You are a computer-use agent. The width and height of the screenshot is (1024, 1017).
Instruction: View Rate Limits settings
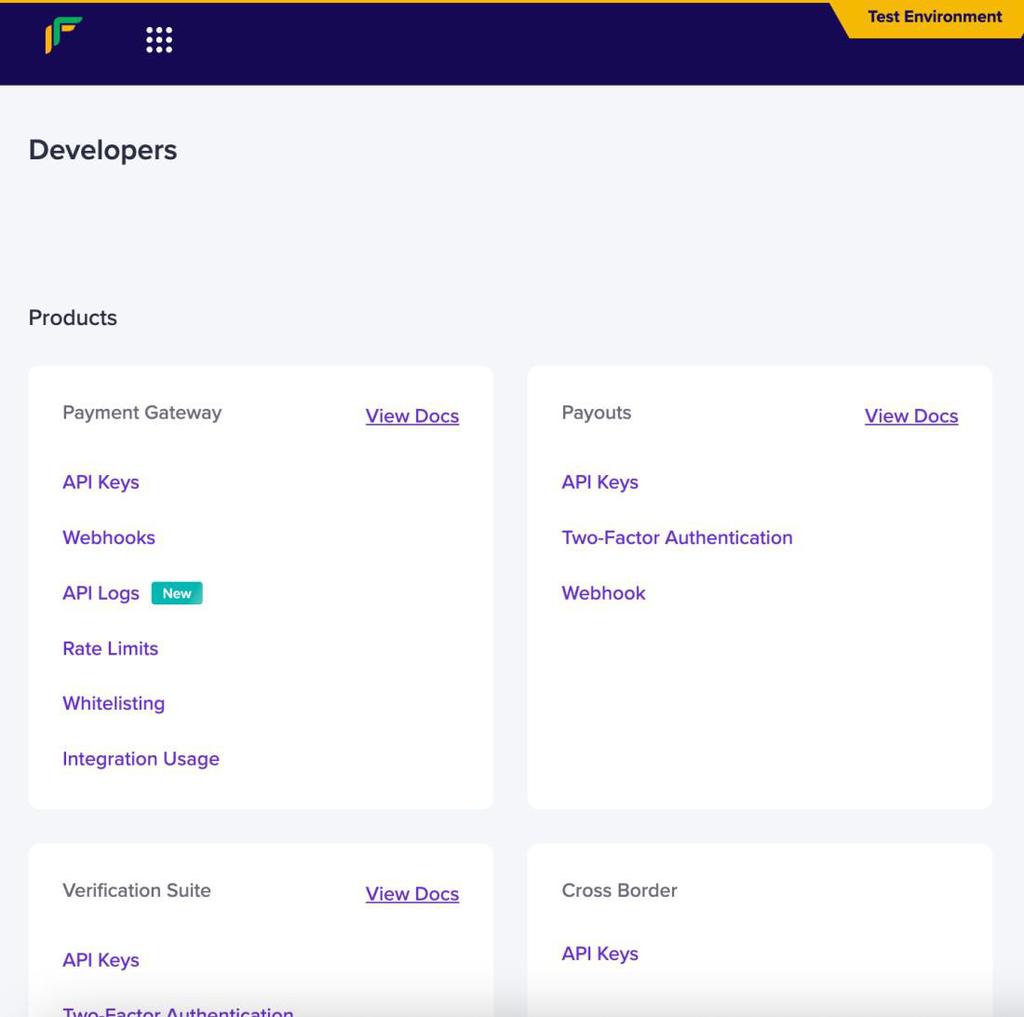pyautogui.click(x=110, y=649)
